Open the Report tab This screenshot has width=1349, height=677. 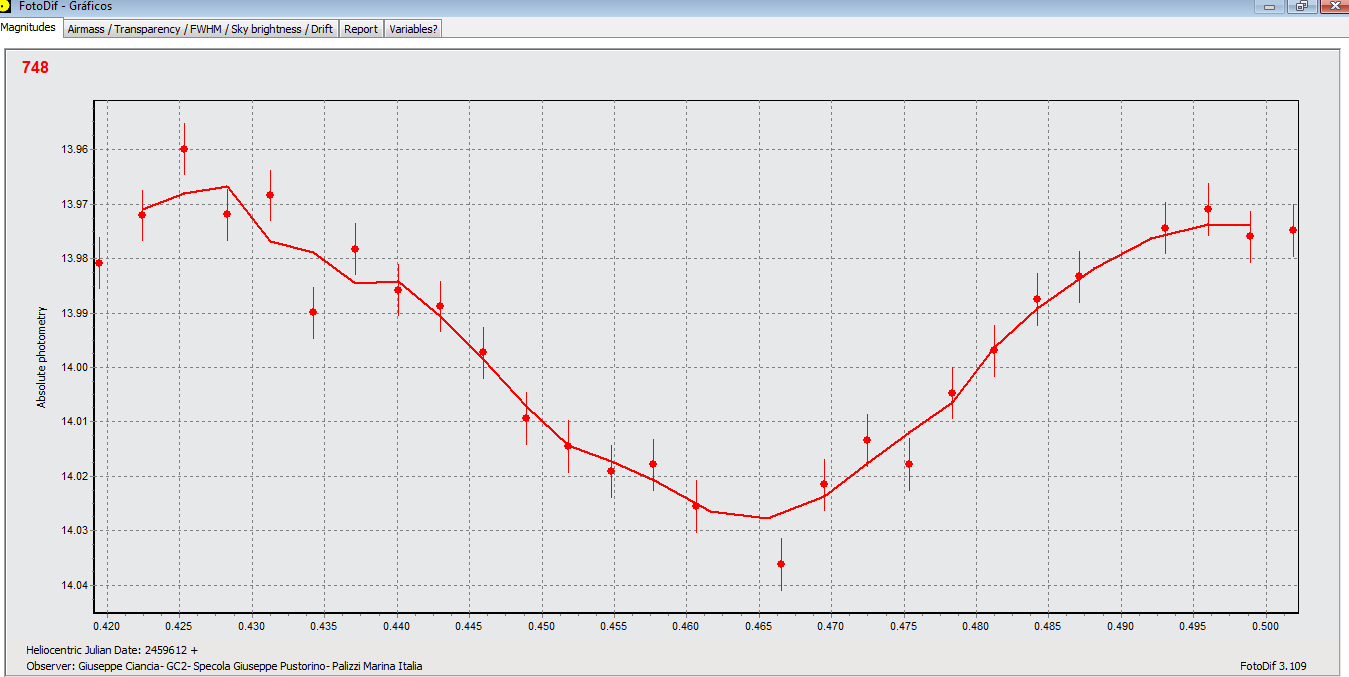pyautogui.click(x=361, y=29)
